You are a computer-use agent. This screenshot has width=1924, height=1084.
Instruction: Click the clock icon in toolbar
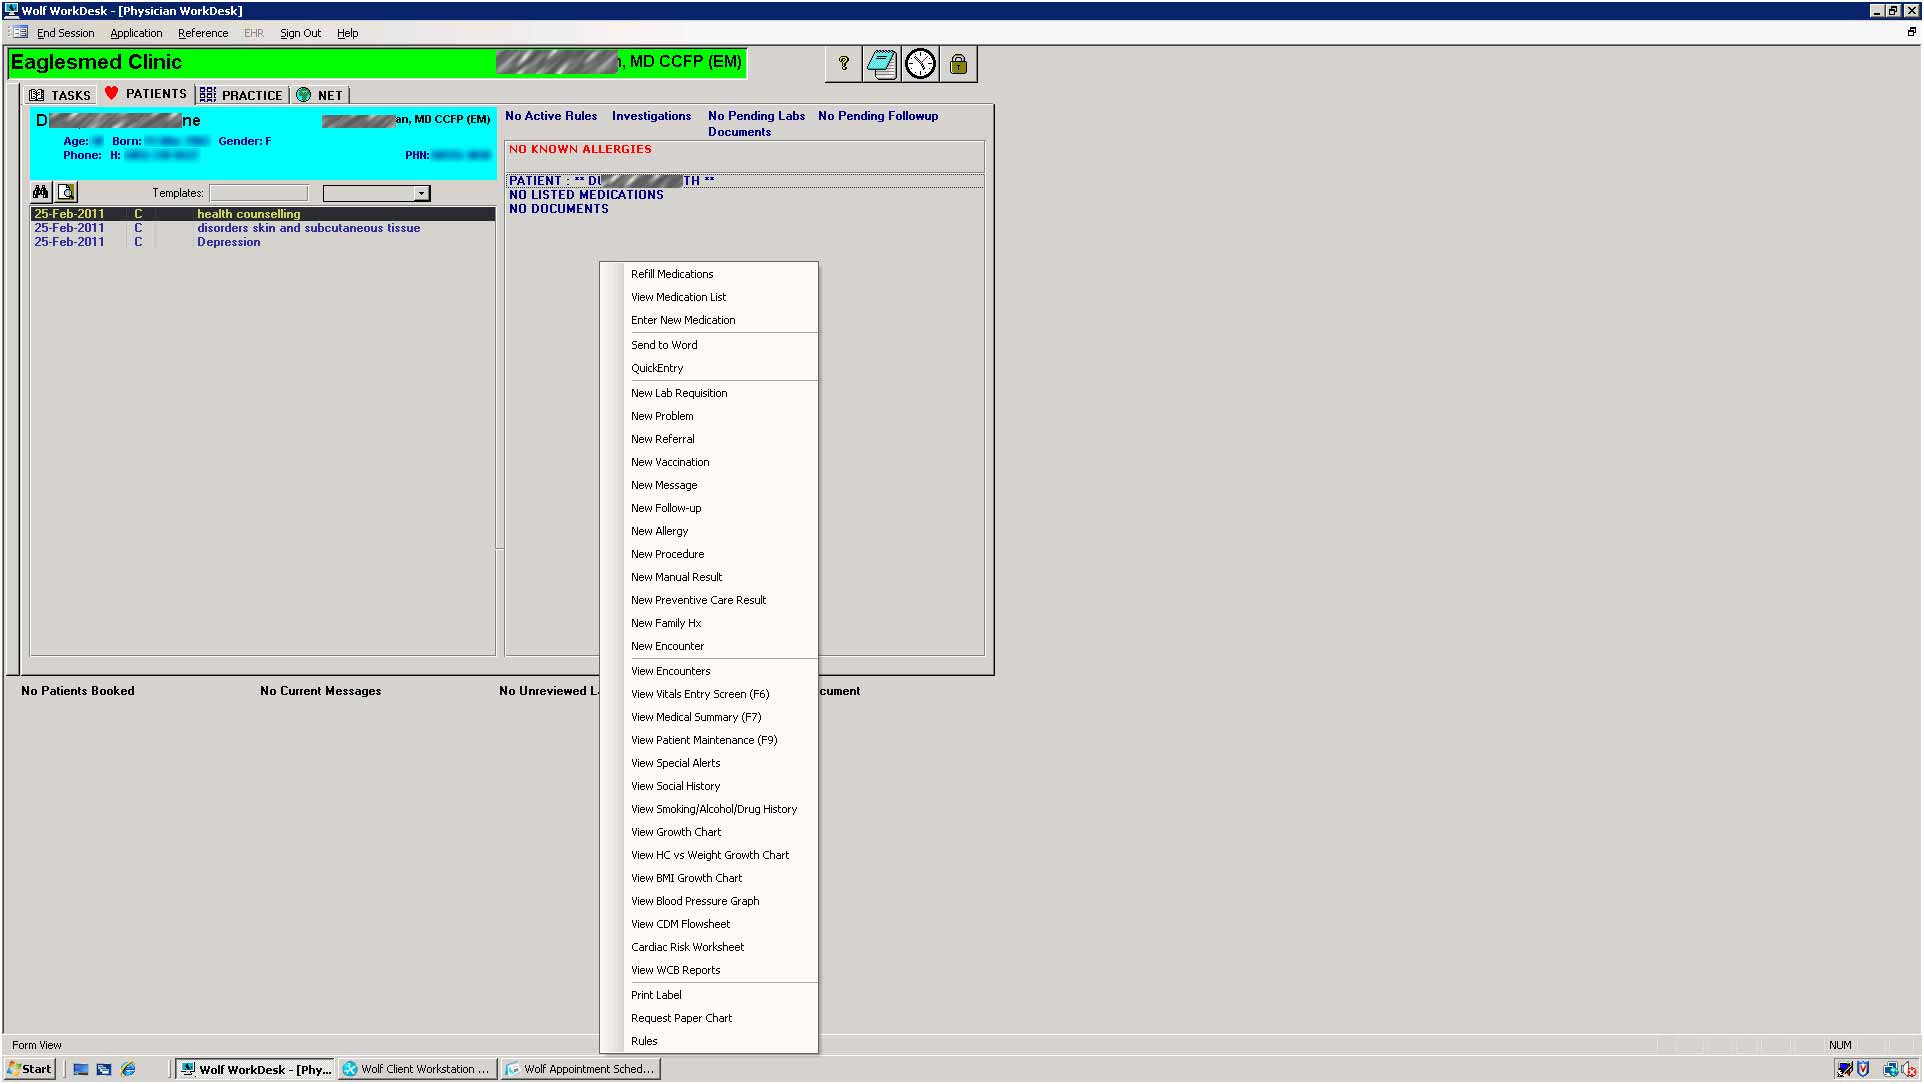(920, 64)
